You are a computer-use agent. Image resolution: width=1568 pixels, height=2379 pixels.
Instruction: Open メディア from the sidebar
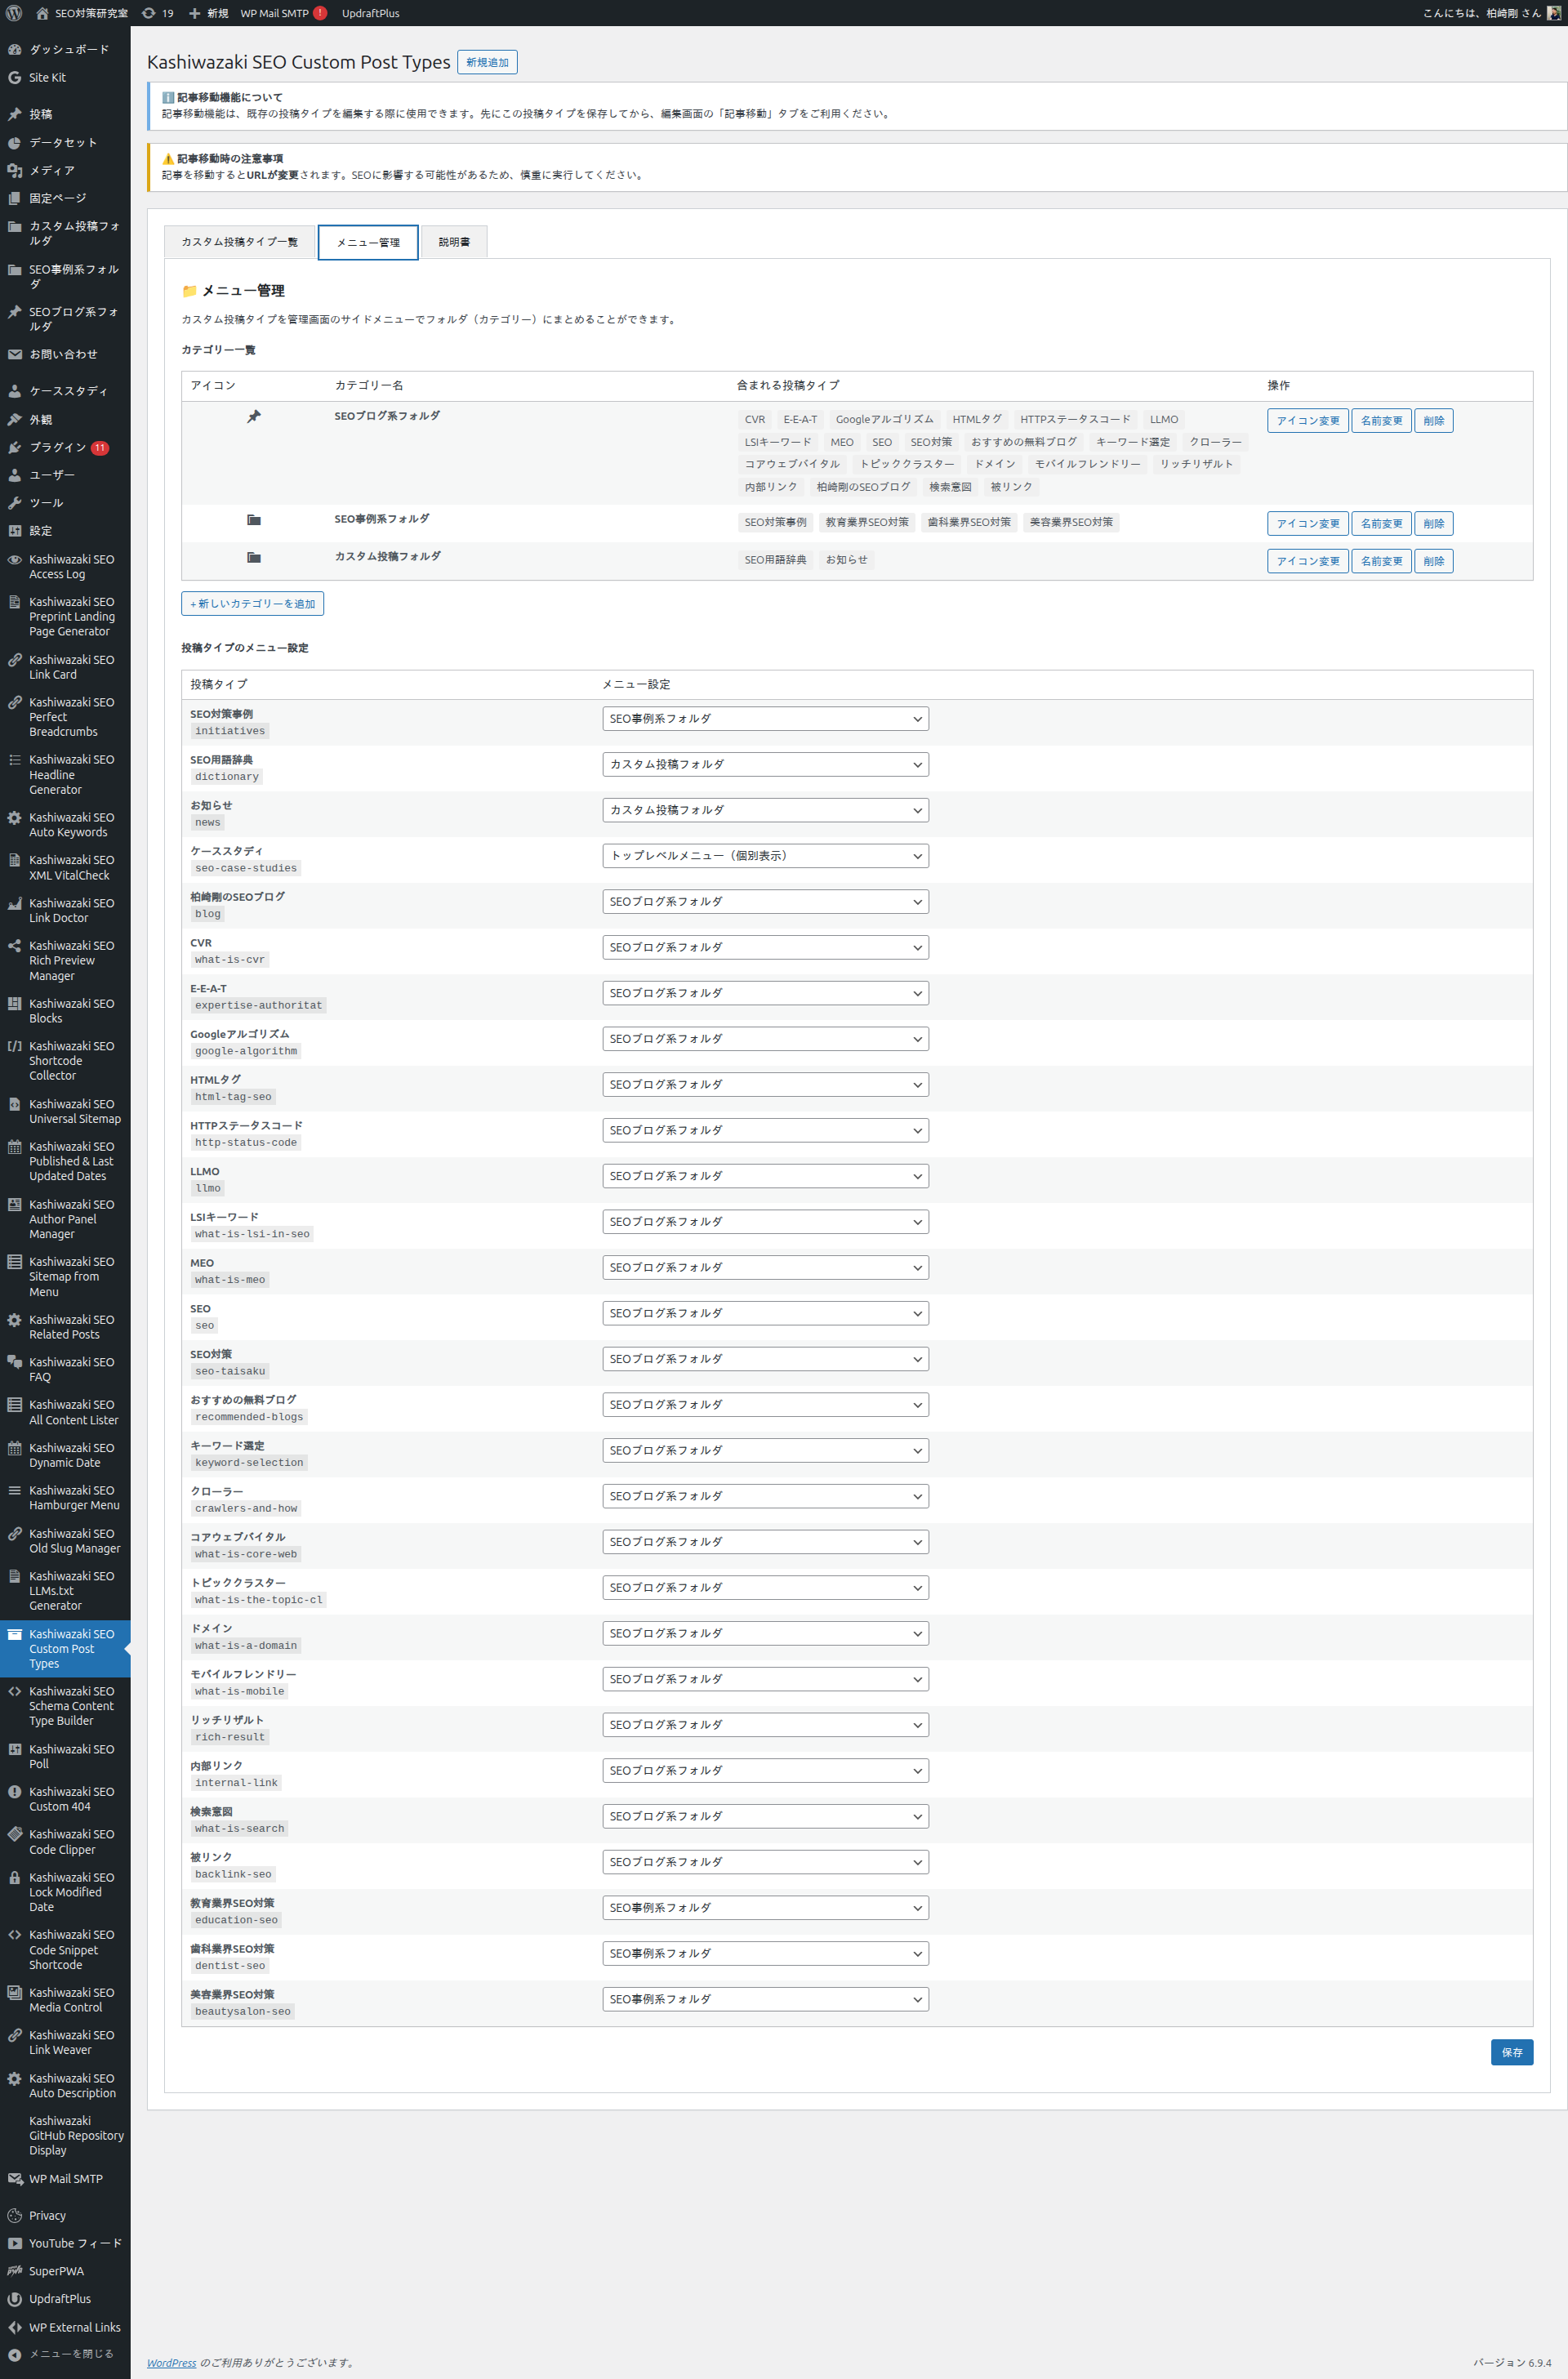click(51, 171)
